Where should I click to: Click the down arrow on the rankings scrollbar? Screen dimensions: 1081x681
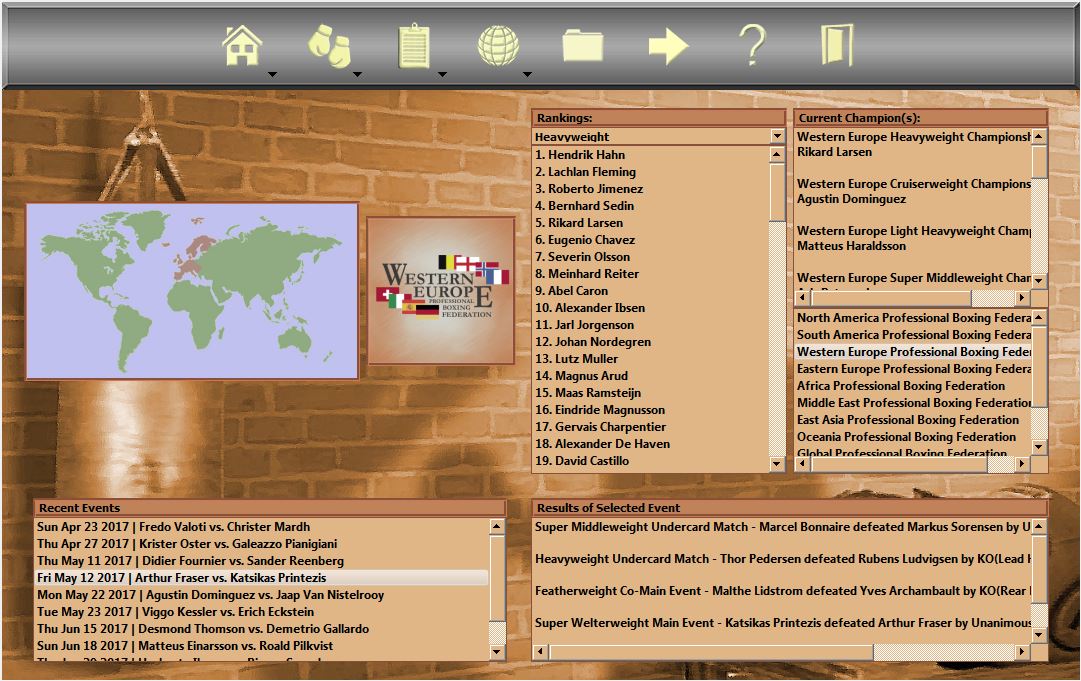777,462
